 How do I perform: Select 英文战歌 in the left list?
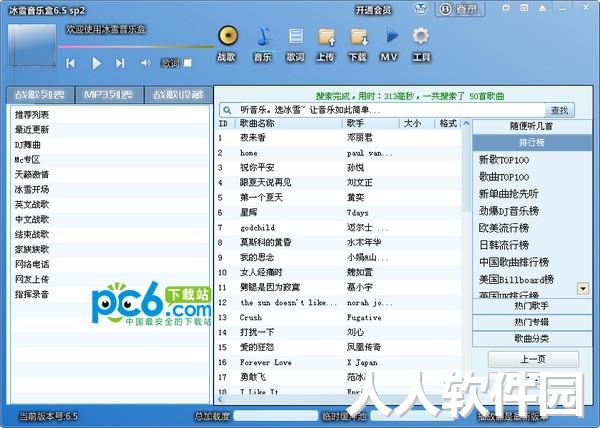(x=32, y=204)
